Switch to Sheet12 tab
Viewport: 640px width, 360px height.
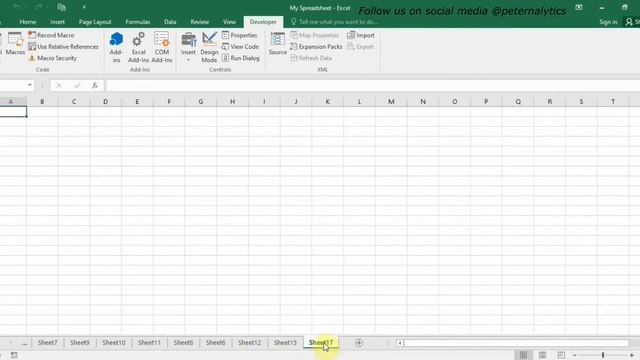click(x=249, y=343)
